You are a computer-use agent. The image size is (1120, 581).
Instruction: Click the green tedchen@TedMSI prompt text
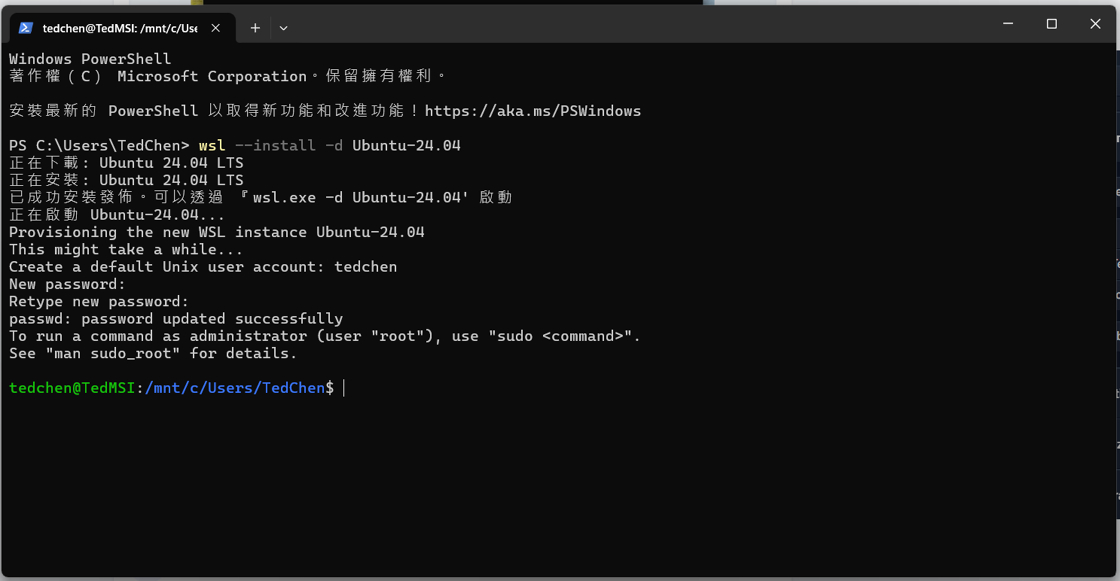tap(72, 388)
